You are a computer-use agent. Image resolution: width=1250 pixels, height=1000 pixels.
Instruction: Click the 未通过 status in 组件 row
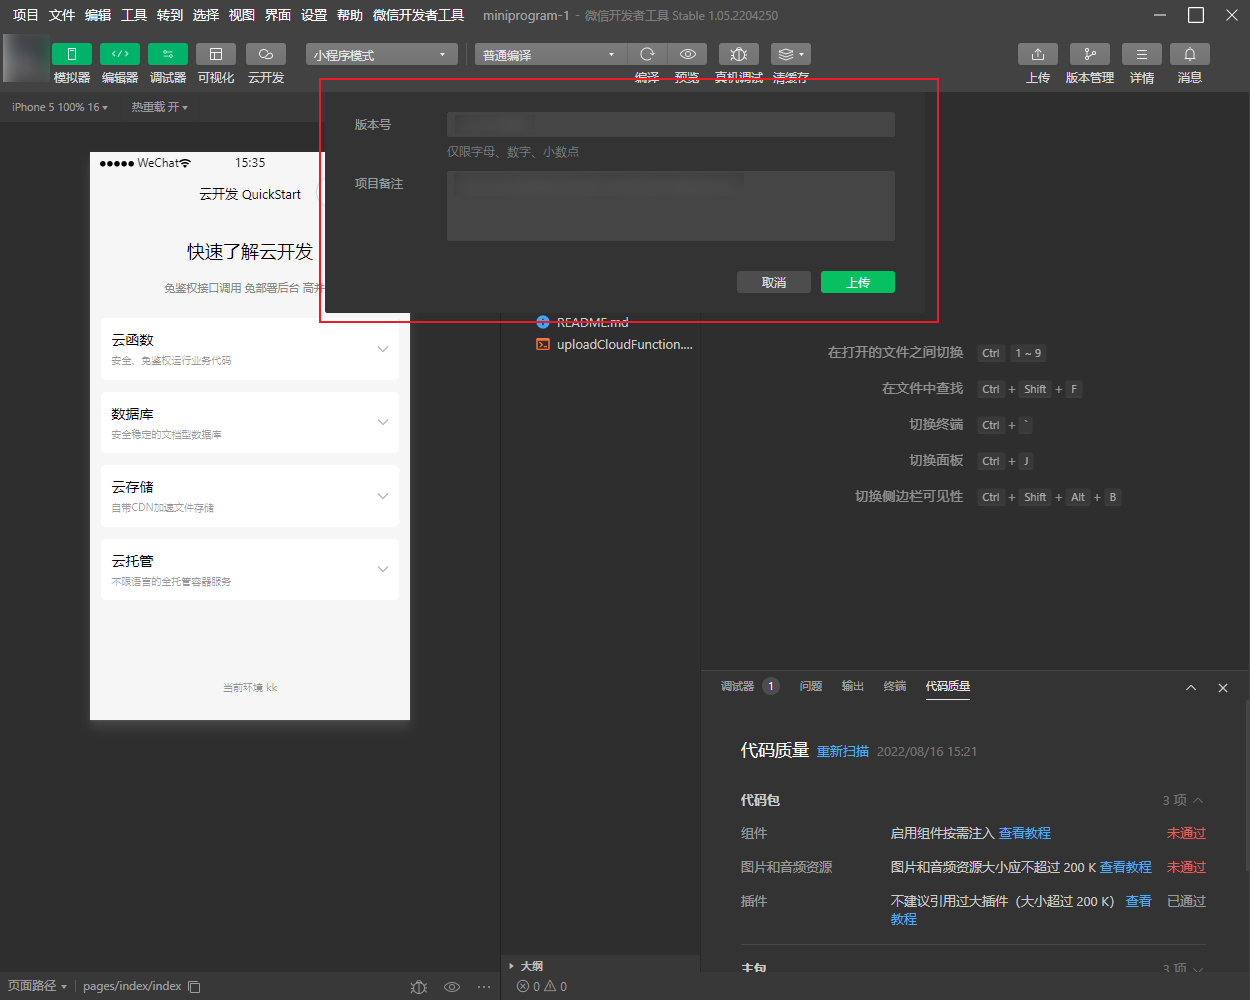click(1186, 833)
